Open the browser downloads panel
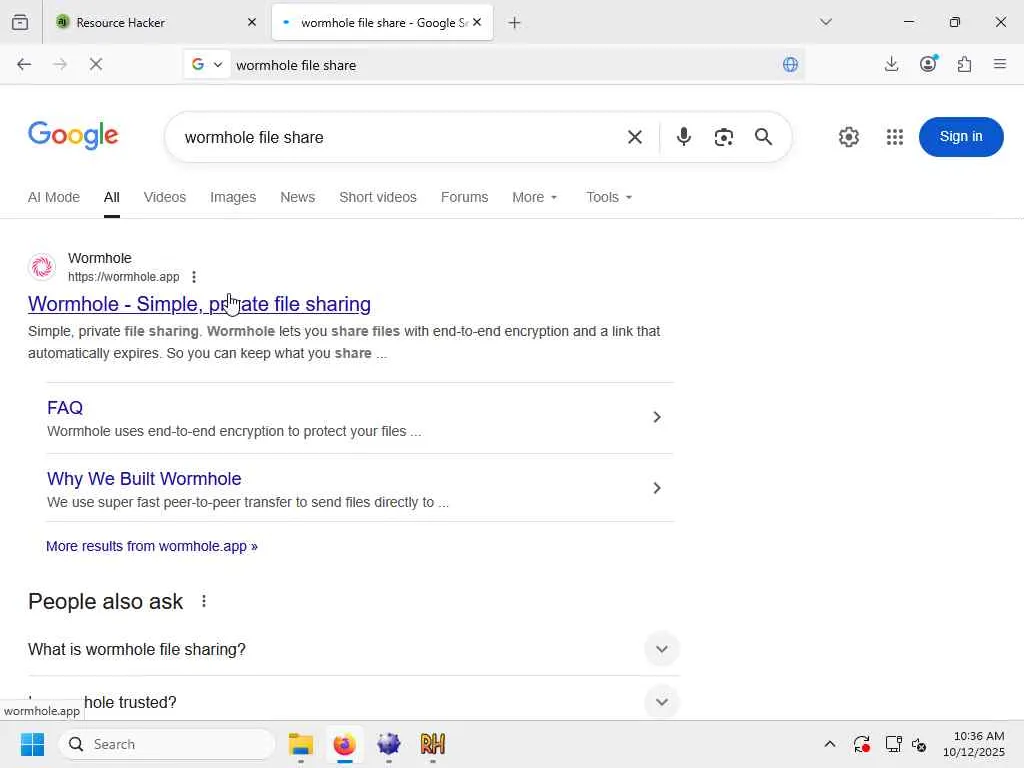Screen dimensions: 1024x768 pos(891,64)
